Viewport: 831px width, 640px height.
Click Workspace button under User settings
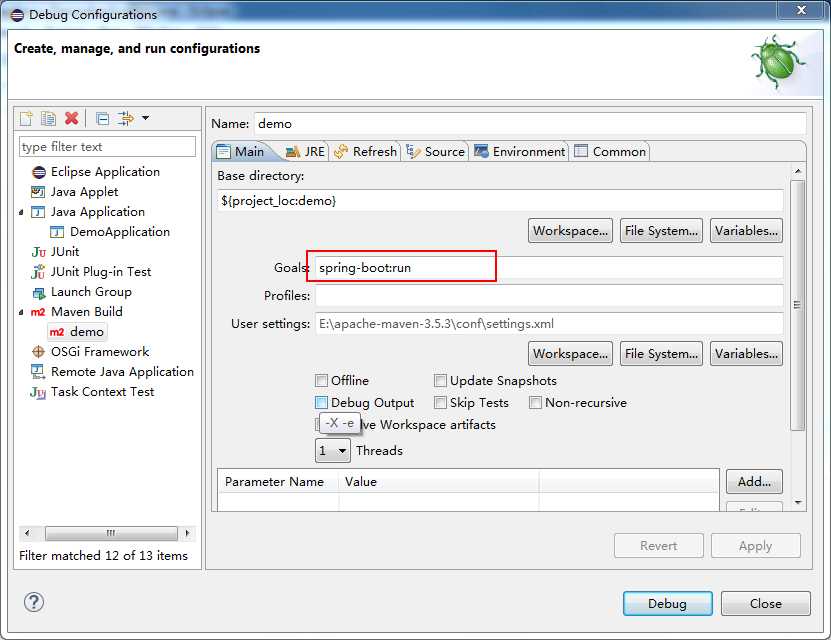click(x=570, y=354)
